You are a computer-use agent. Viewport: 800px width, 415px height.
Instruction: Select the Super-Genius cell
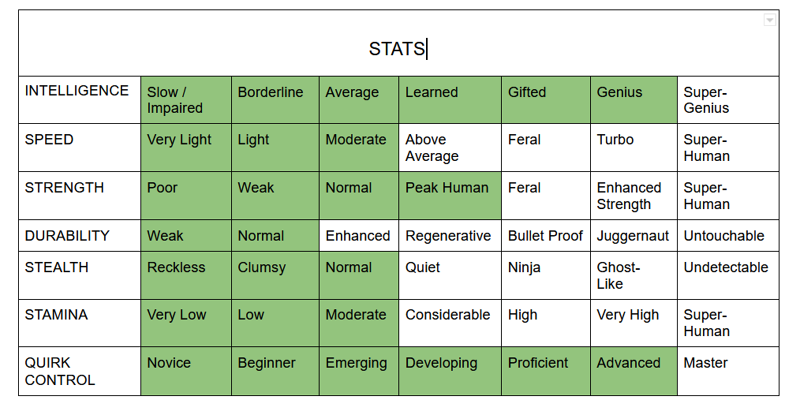coord(727,99)
